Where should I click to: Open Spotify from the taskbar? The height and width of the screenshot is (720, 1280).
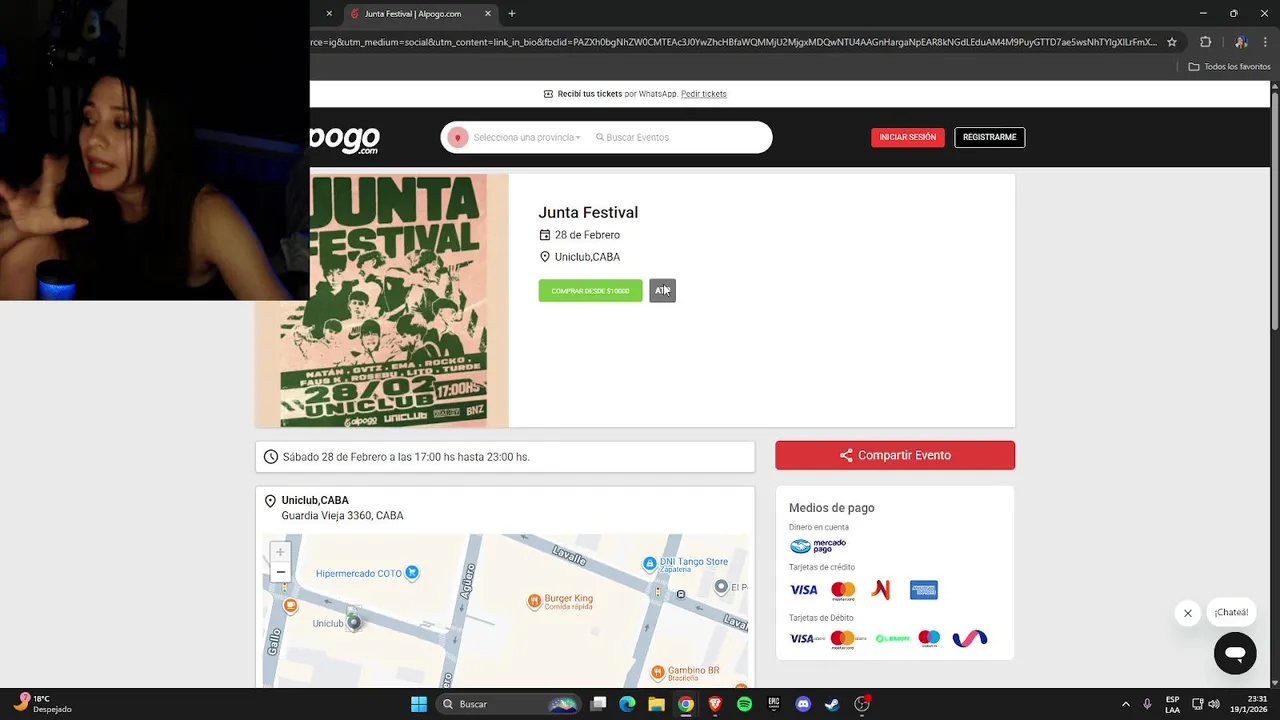coord(744,704)
